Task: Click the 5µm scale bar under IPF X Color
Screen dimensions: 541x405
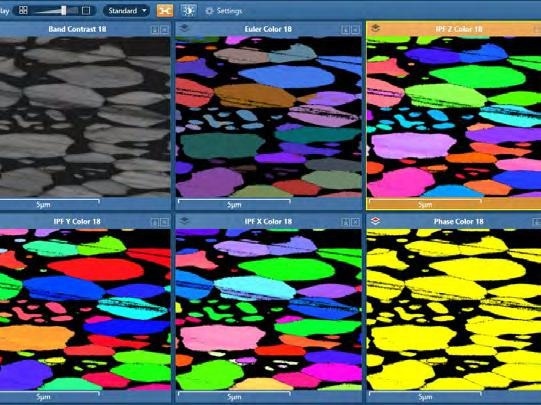Action: point(234,396)
